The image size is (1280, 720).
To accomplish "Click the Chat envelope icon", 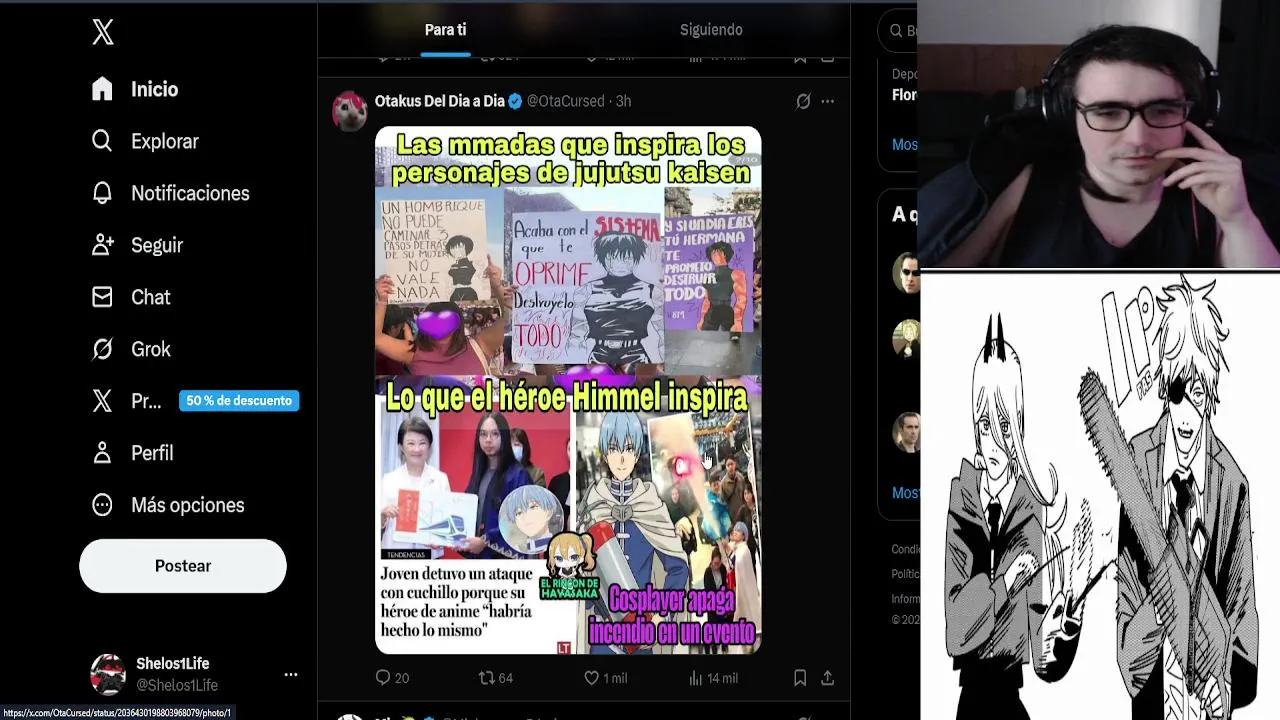I will click(x=102, y=297).
